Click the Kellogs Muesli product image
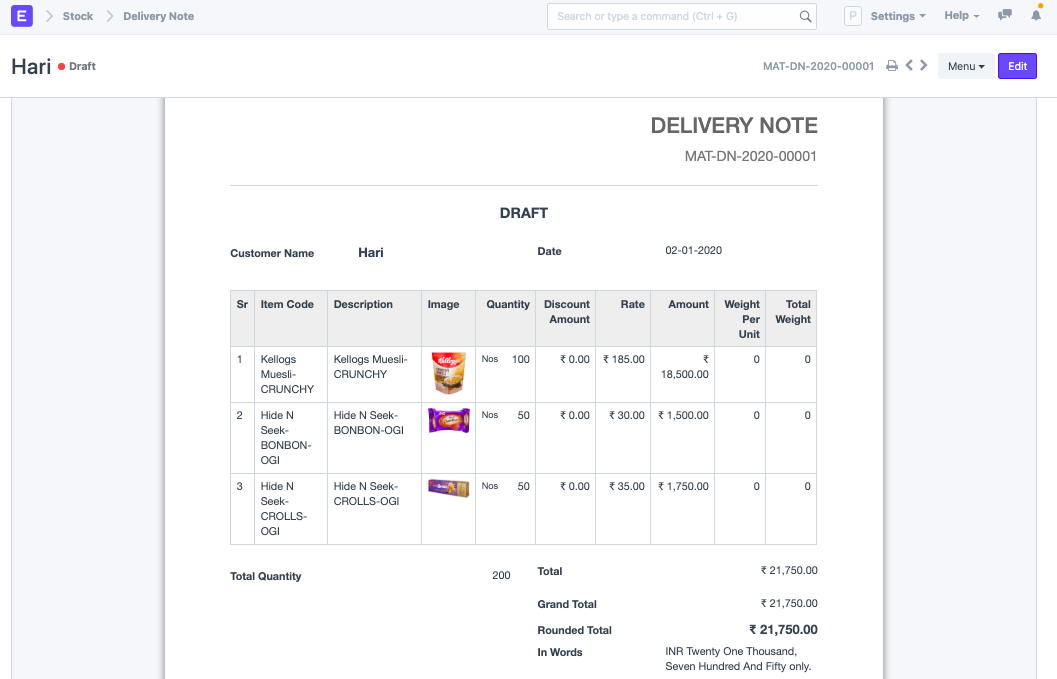The image size is (1057, 679). click(x=448, y=373)
